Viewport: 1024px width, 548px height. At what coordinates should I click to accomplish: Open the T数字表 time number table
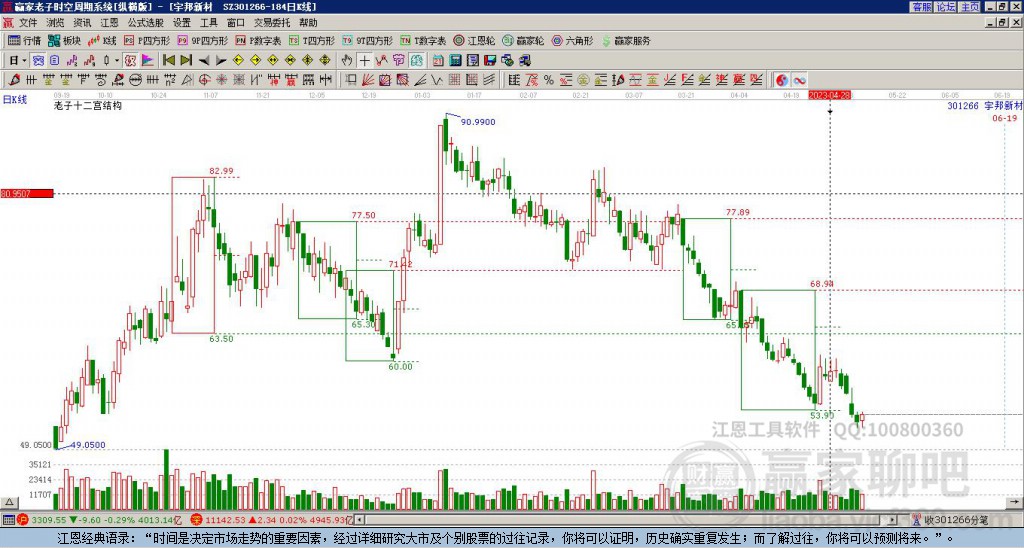click(423, 40)
